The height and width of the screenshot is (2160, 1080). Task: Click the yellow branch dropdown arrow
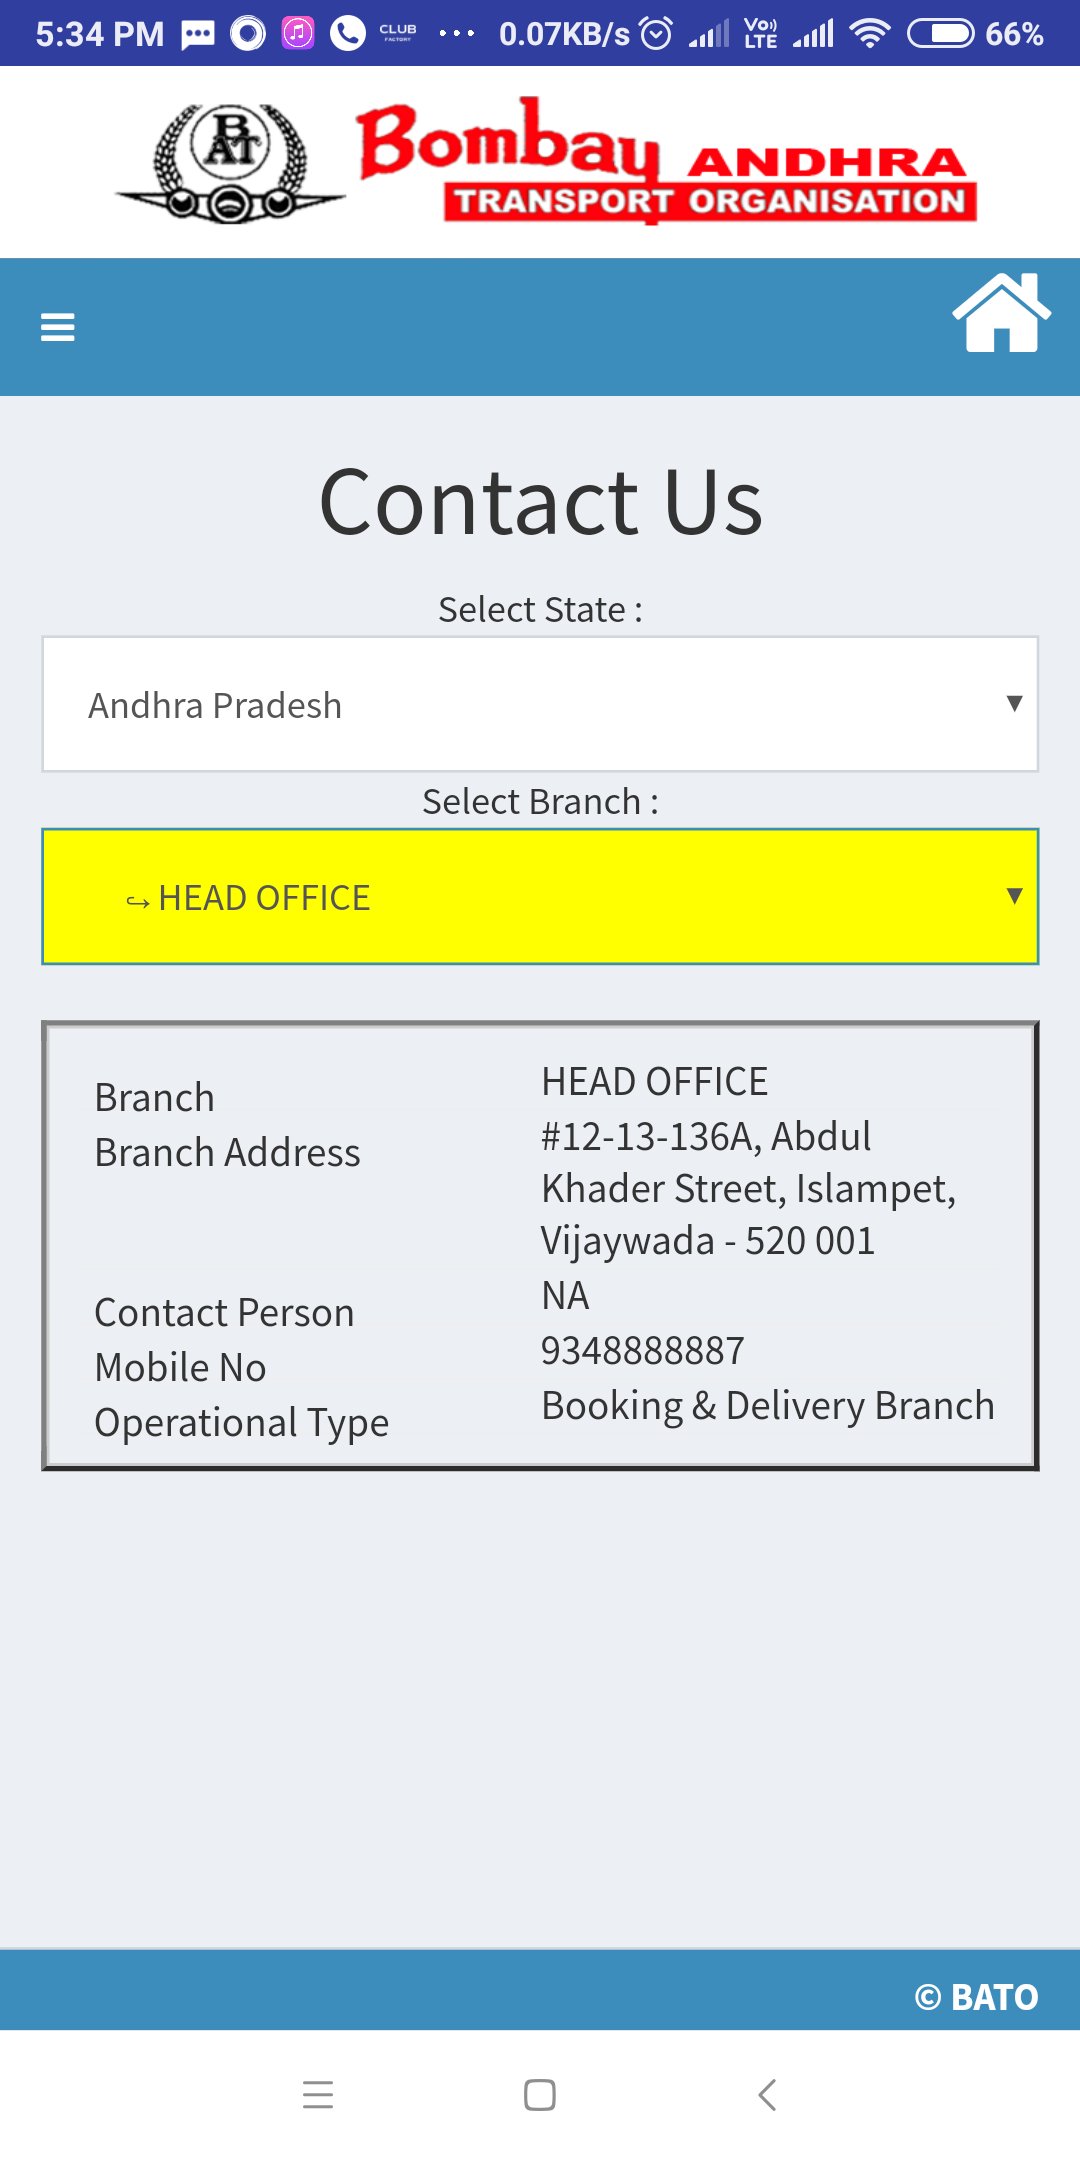click(1014, 895)
